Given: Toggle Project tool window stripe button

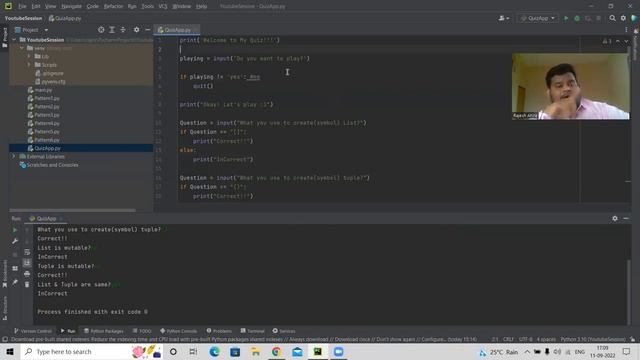Looking at the screenshot, I should pyautogui.click(x=4, y=38).
